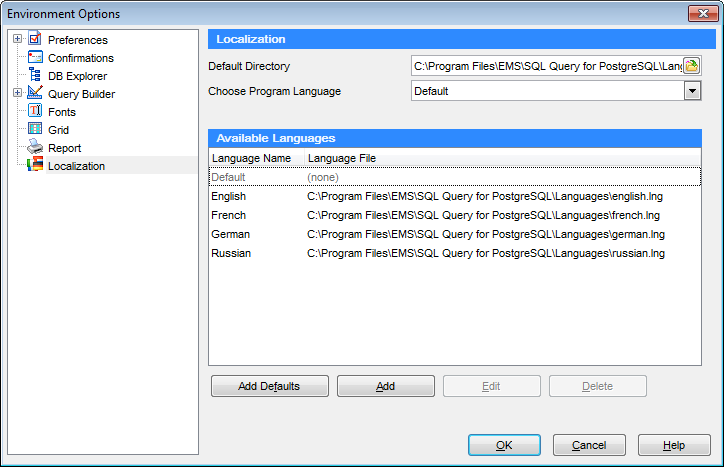Click the Localization flag icon

coord(35,166)
